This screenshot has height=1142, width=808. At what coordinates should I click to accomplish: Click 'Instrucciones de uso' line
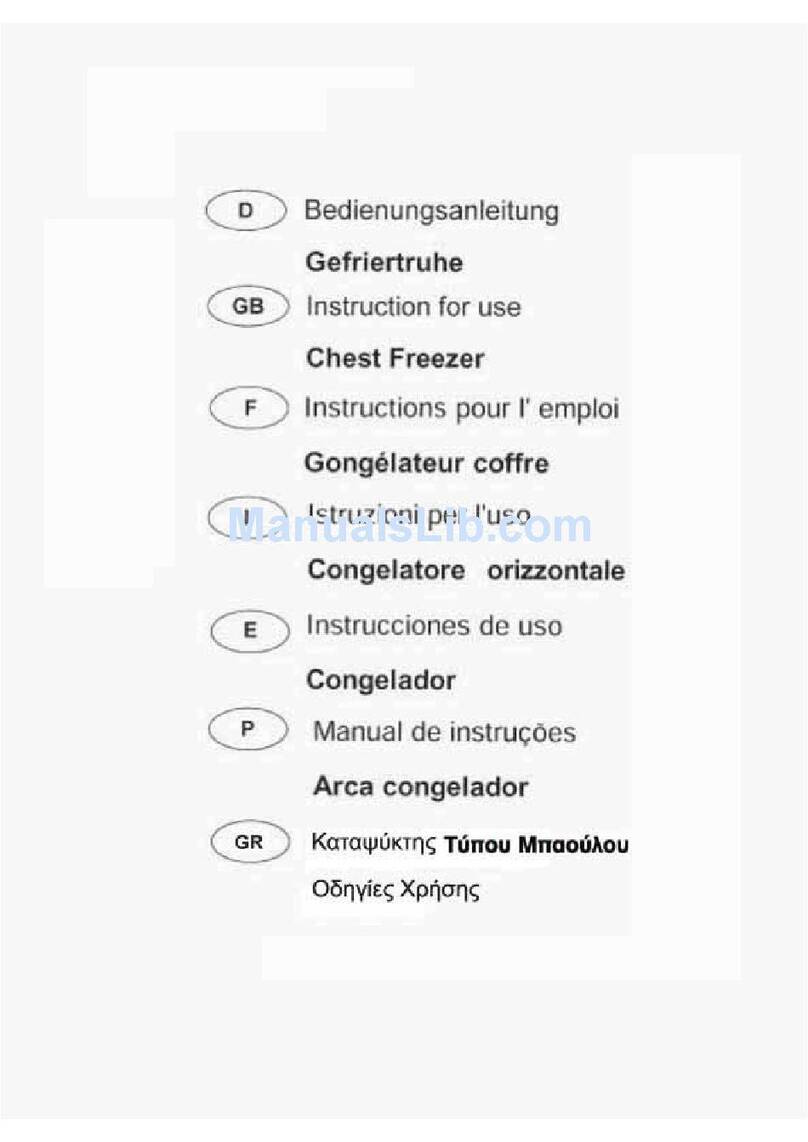coord(434,626)
